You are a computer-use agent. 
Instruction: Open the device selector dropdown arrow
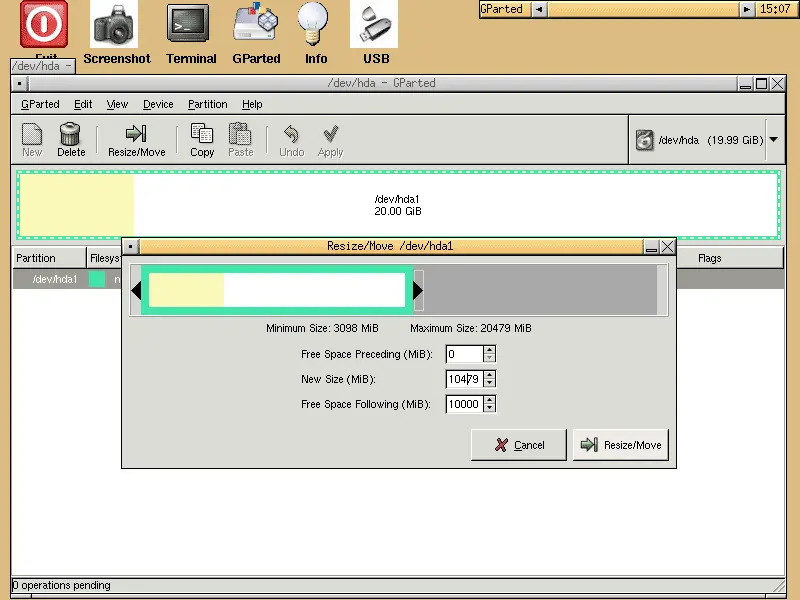[x=773, y=139]
